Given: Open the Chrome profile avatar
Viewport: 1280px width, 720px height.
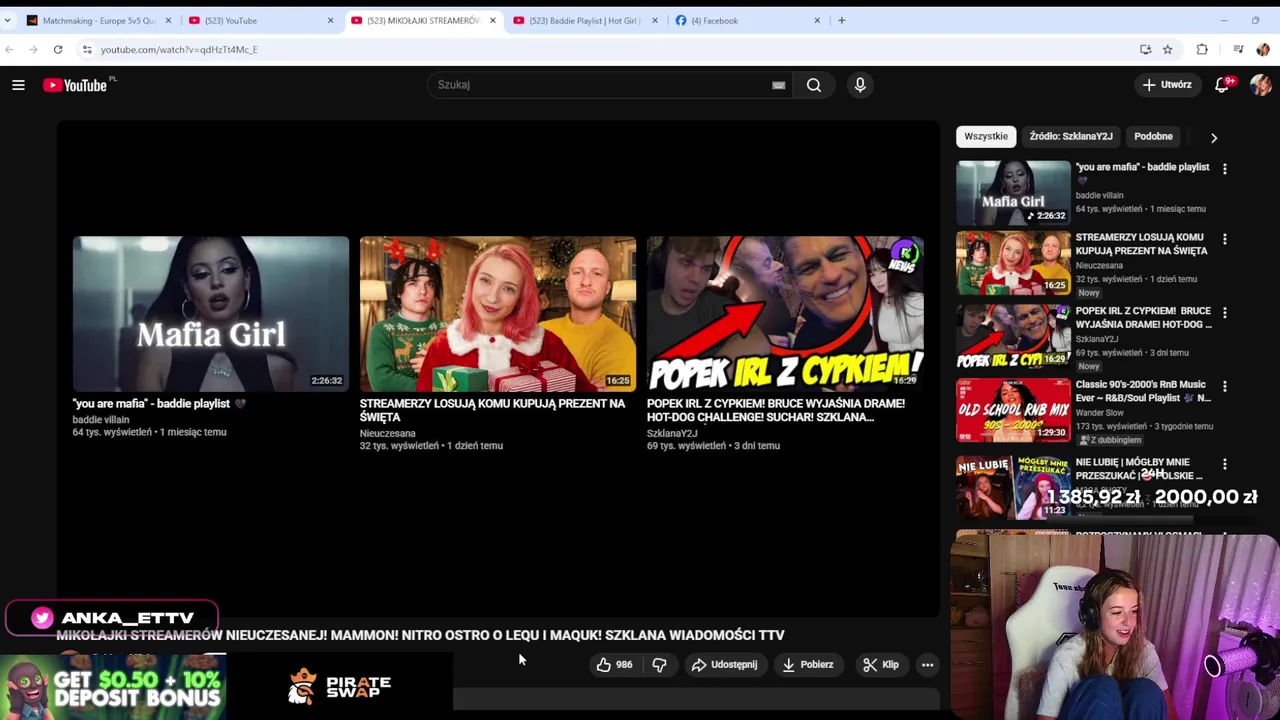Looking at the screenshot, I should (1263, 49).
